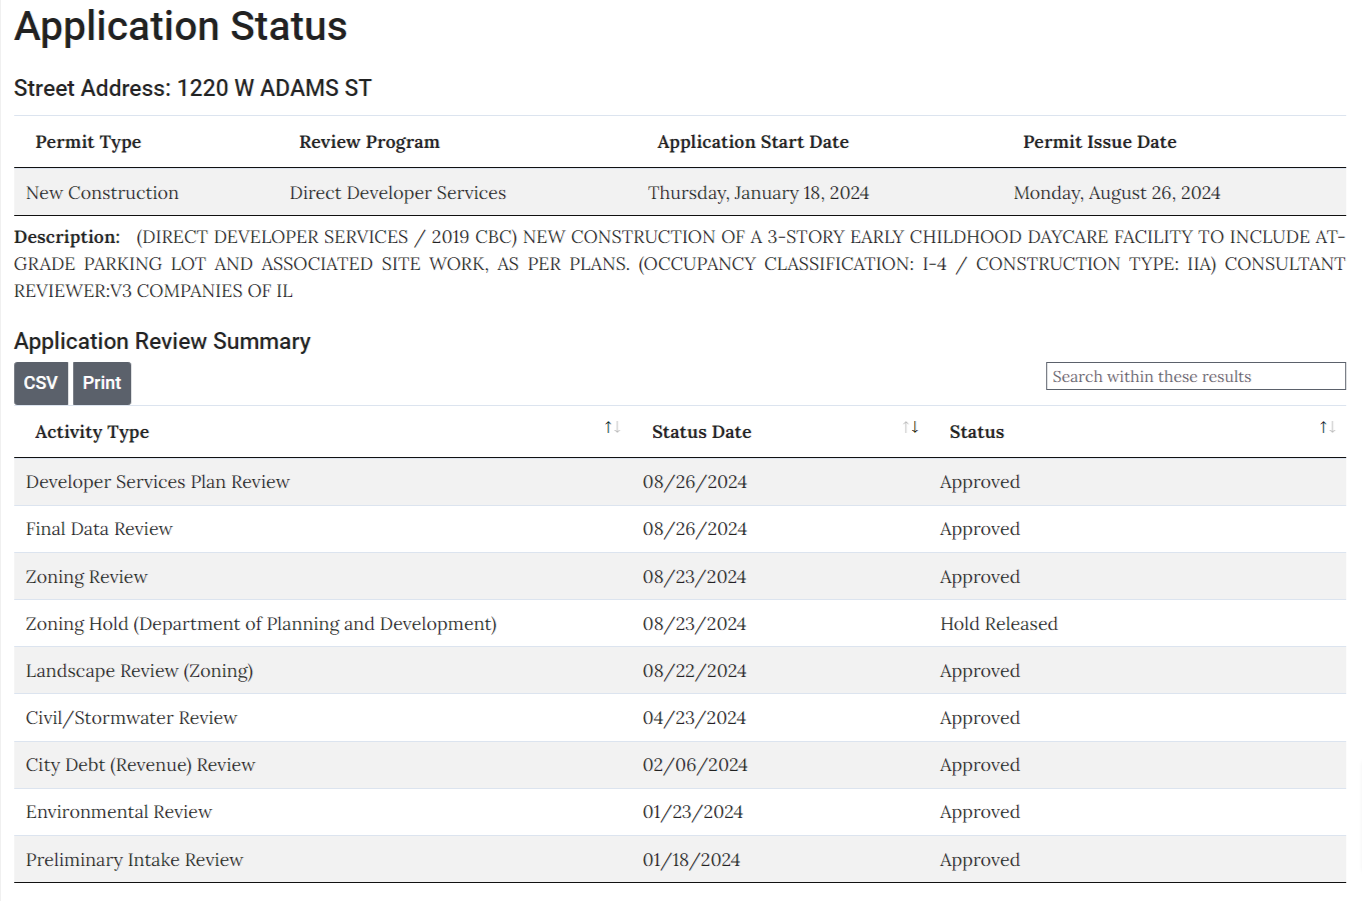The width and height of the screenshot is (1362, 901).
Task: Click Approved status of Environmental Review
Action: 980,812
